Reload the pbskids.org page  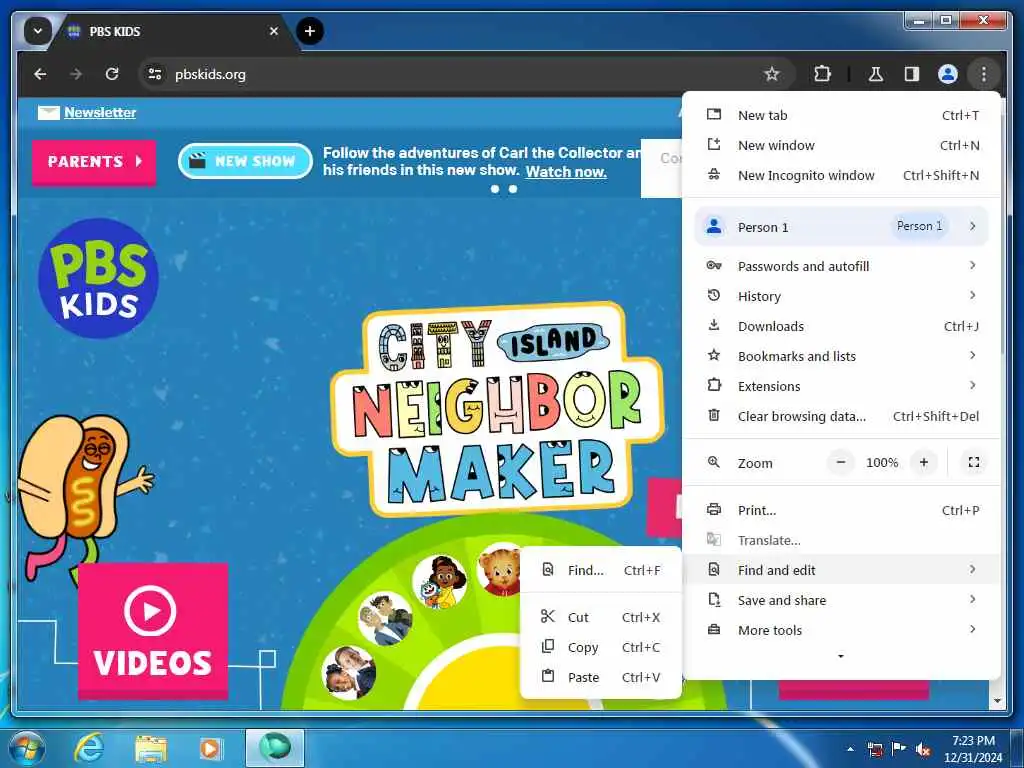point(112,74)
